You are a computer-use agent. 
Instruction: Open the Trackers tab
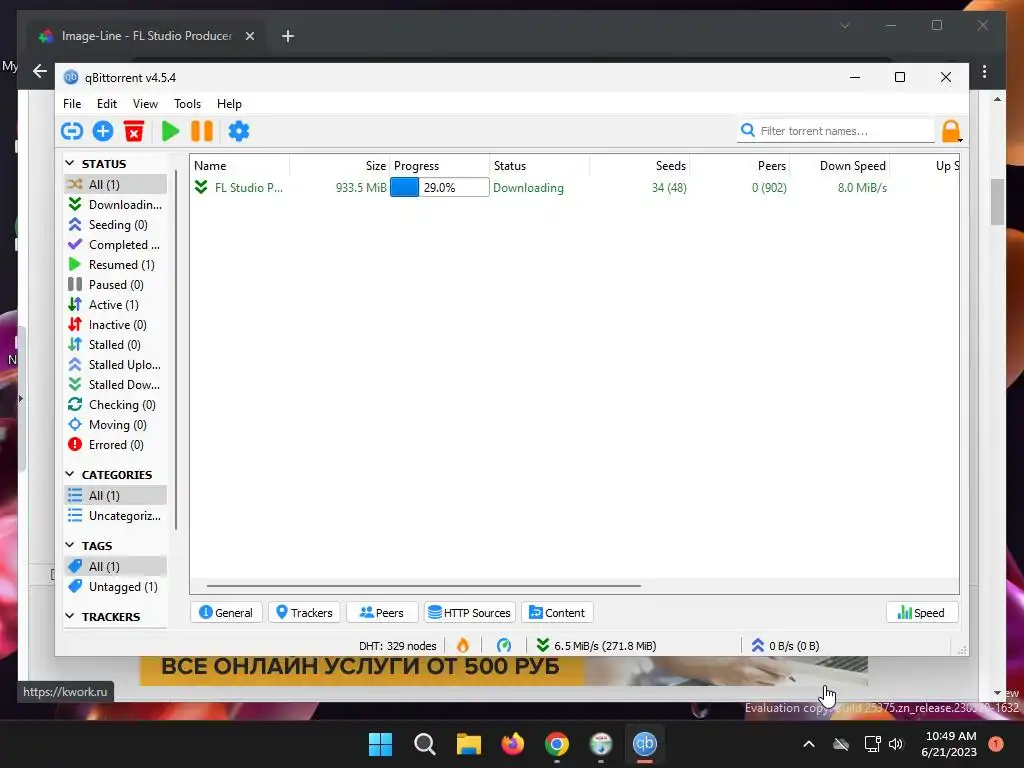pyautogui.click(x=304, y=613)
